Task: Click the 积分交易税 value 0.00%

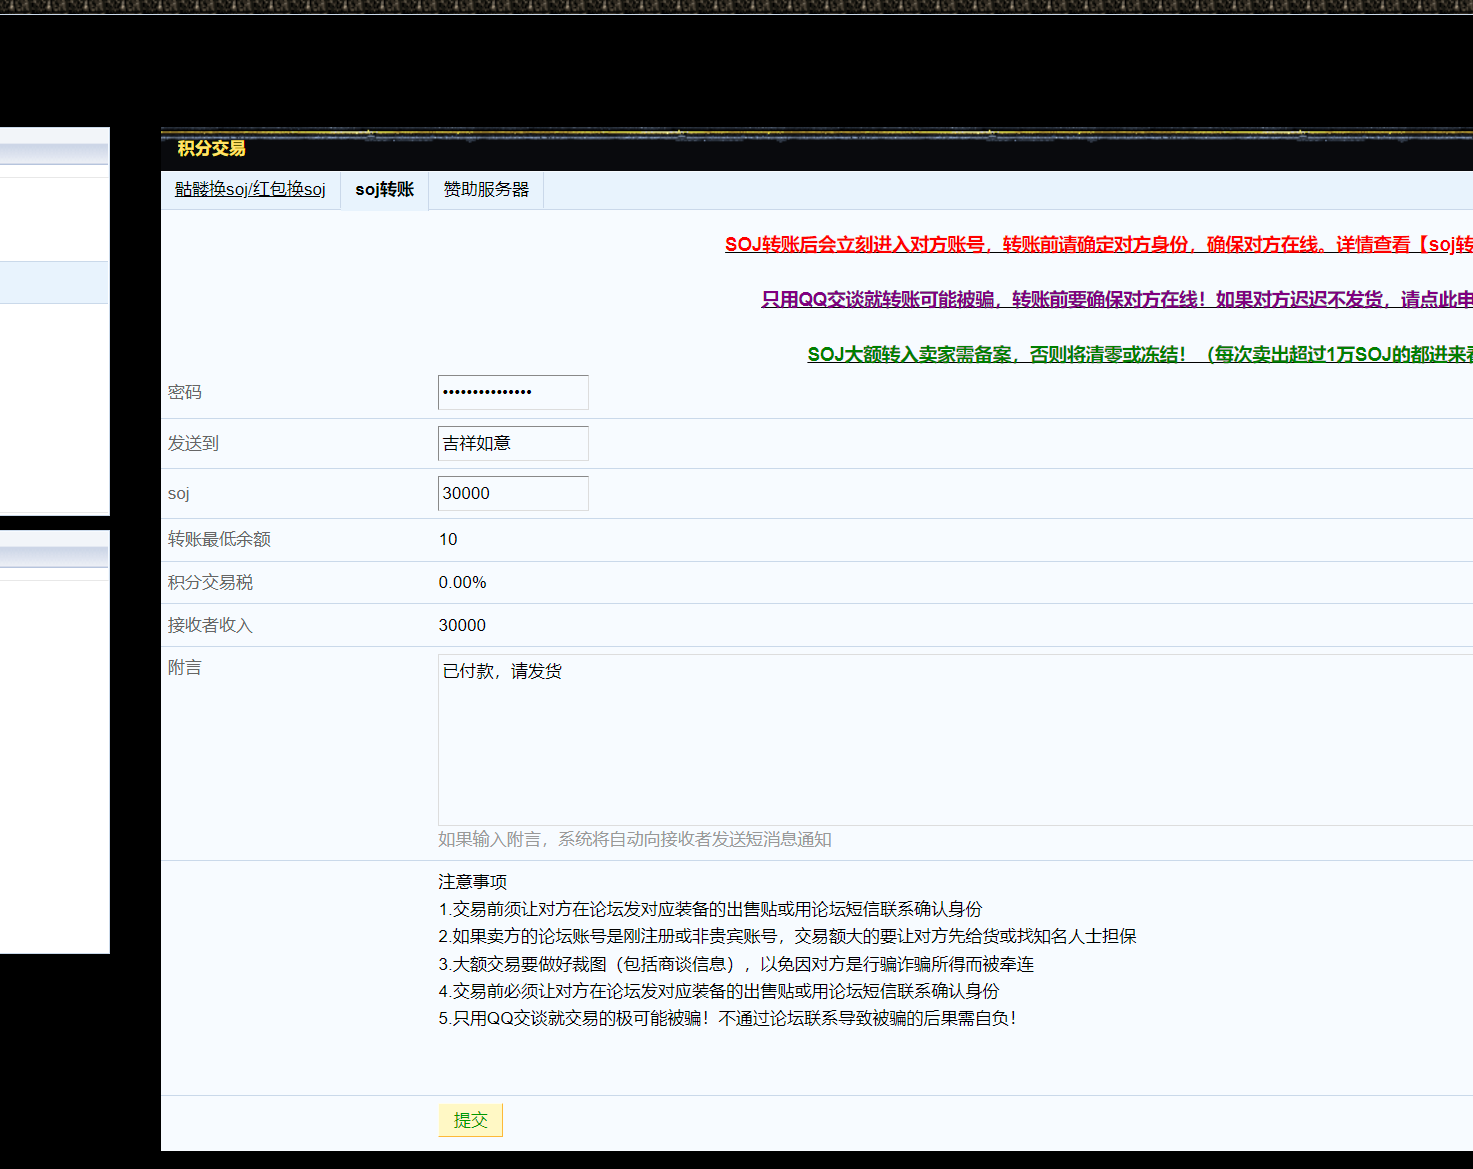Action: pos(462,582)
